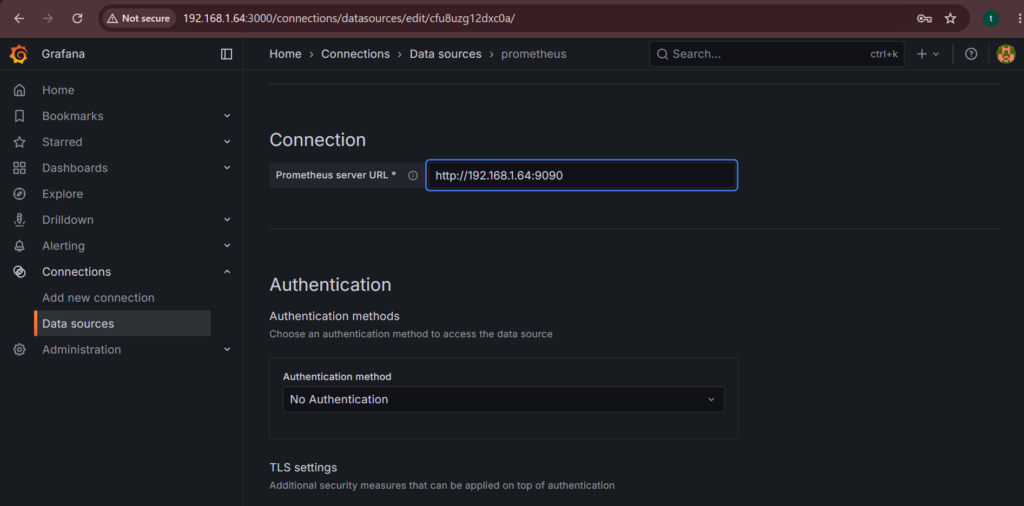This screenshot has height=506, width=1024.
Task: Expand the Bookmarks section chevron
Action: [227, 116]
